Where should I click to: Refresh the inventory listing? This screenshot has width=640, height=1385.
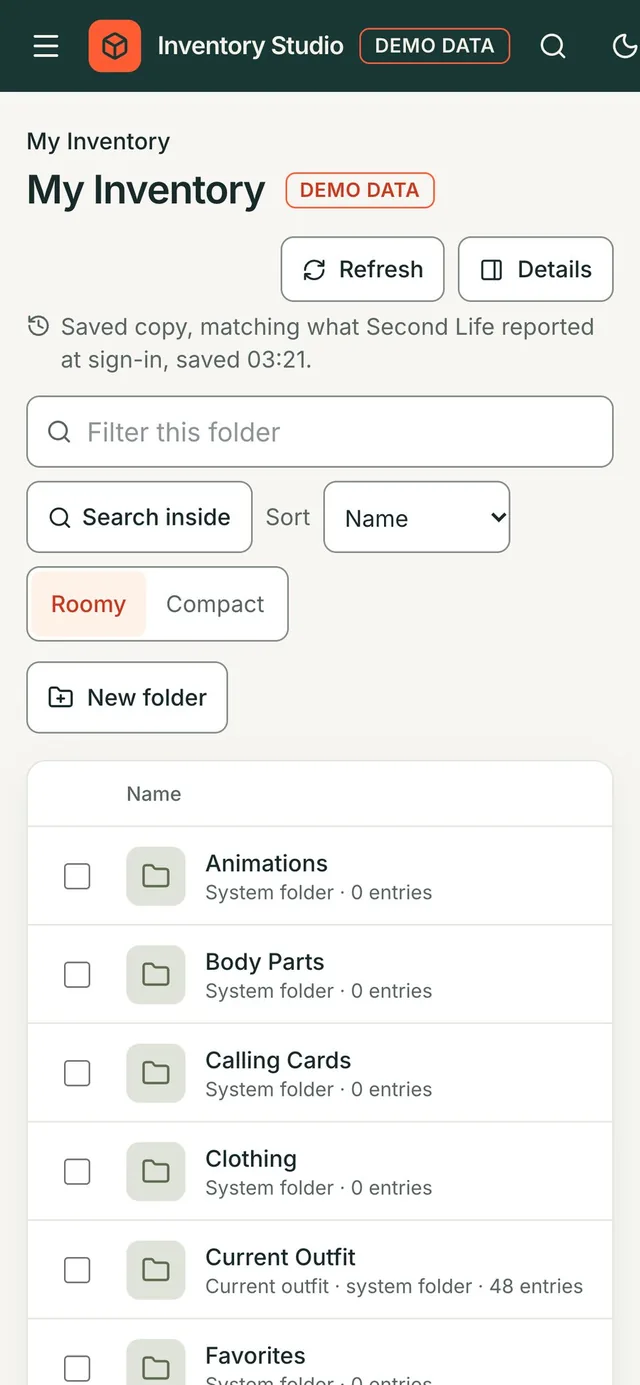362,269
